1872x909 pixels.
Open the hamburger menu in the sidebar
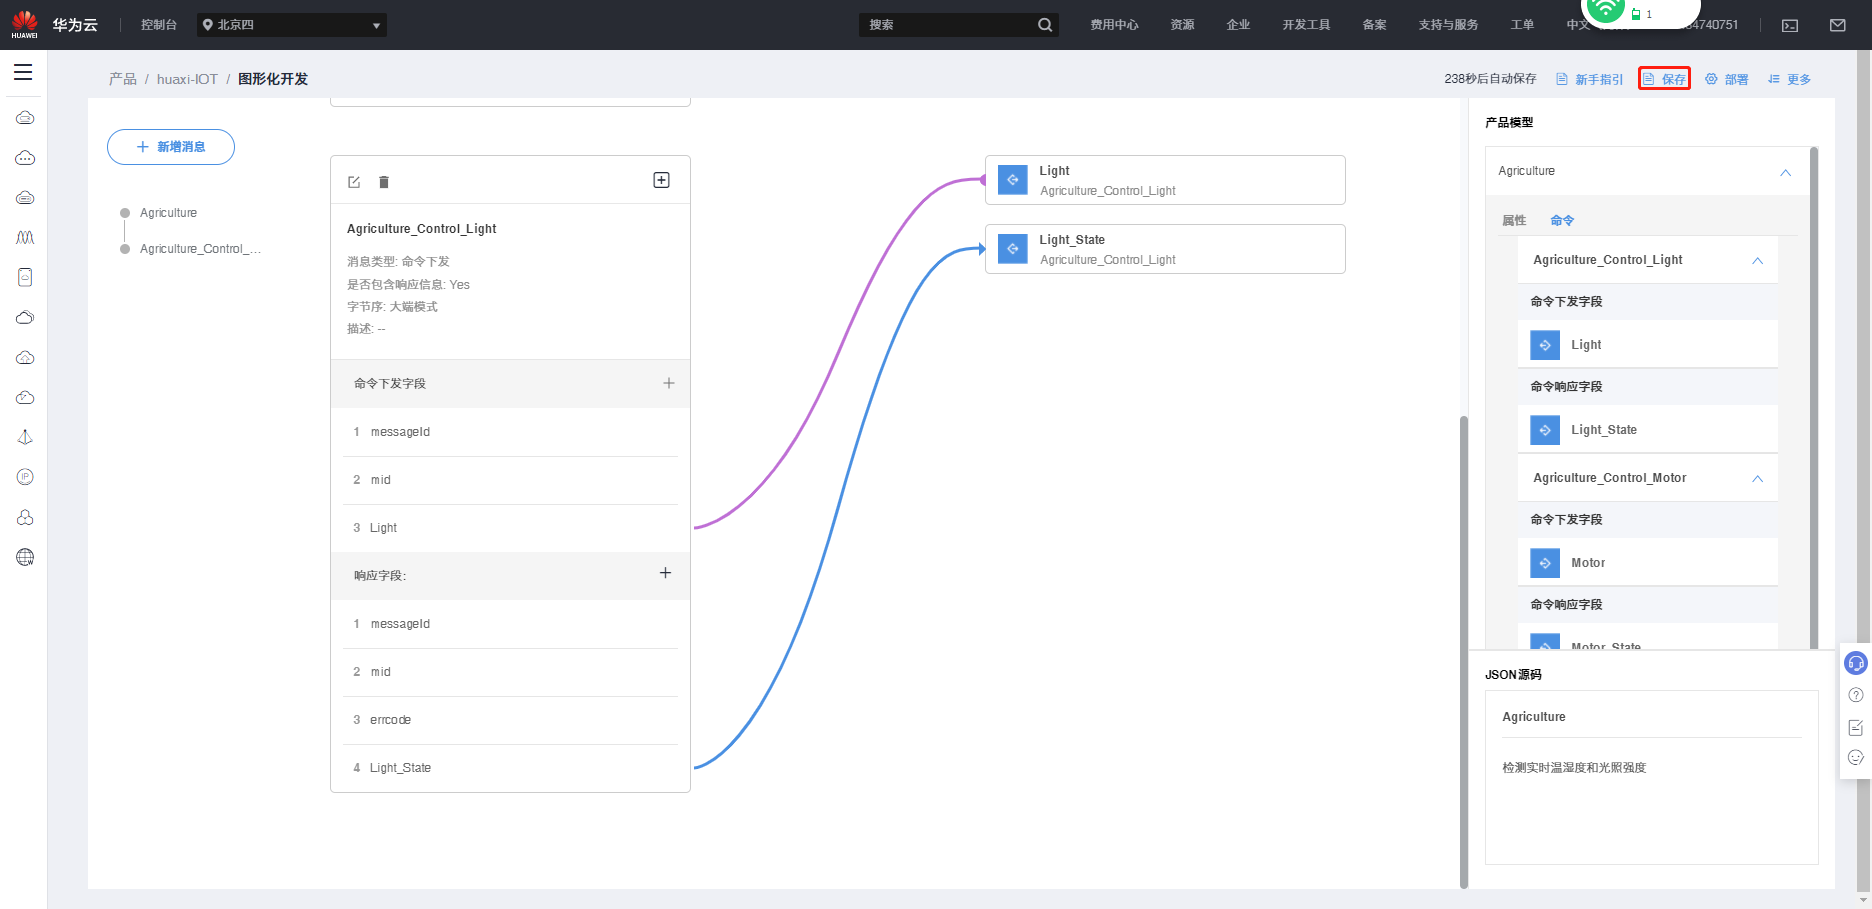[23, 72]
